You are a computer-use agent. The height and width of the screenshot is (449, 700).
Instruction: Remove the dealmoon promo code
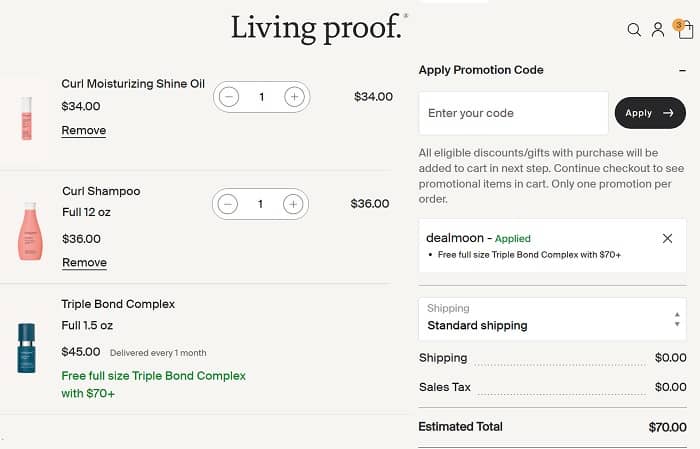pos(668,239)
